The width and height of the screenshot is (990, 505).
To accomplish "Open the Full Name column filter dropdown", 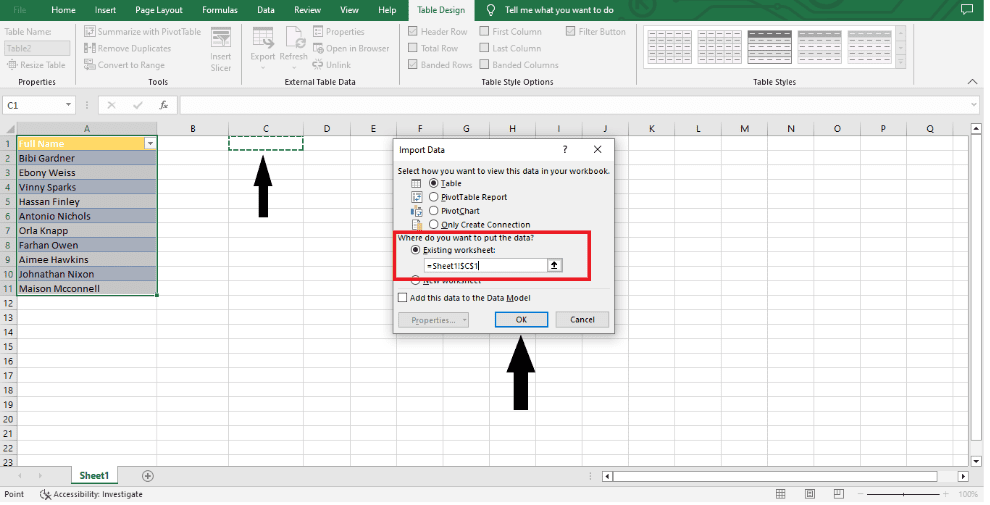I will click(x=150, y=144).
